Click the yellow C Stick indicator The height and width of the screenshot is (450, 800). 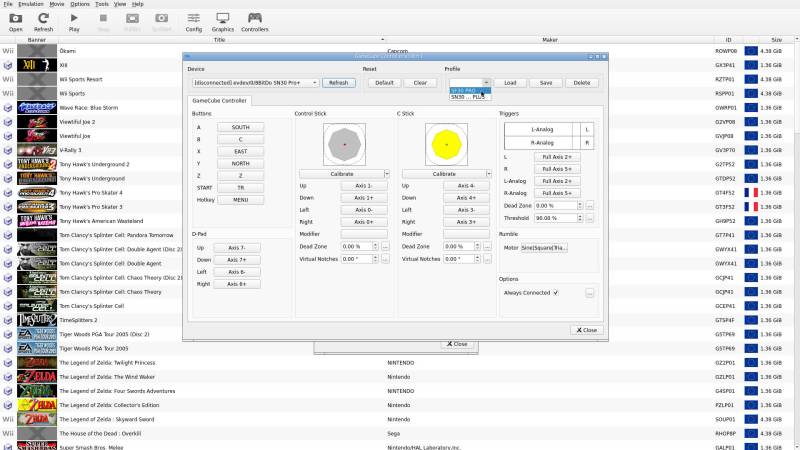click(446, 144)
